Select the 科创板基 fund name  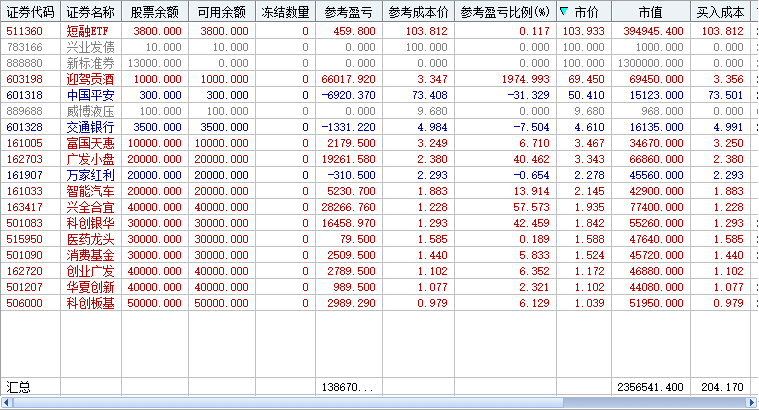[x=91, y=303]
